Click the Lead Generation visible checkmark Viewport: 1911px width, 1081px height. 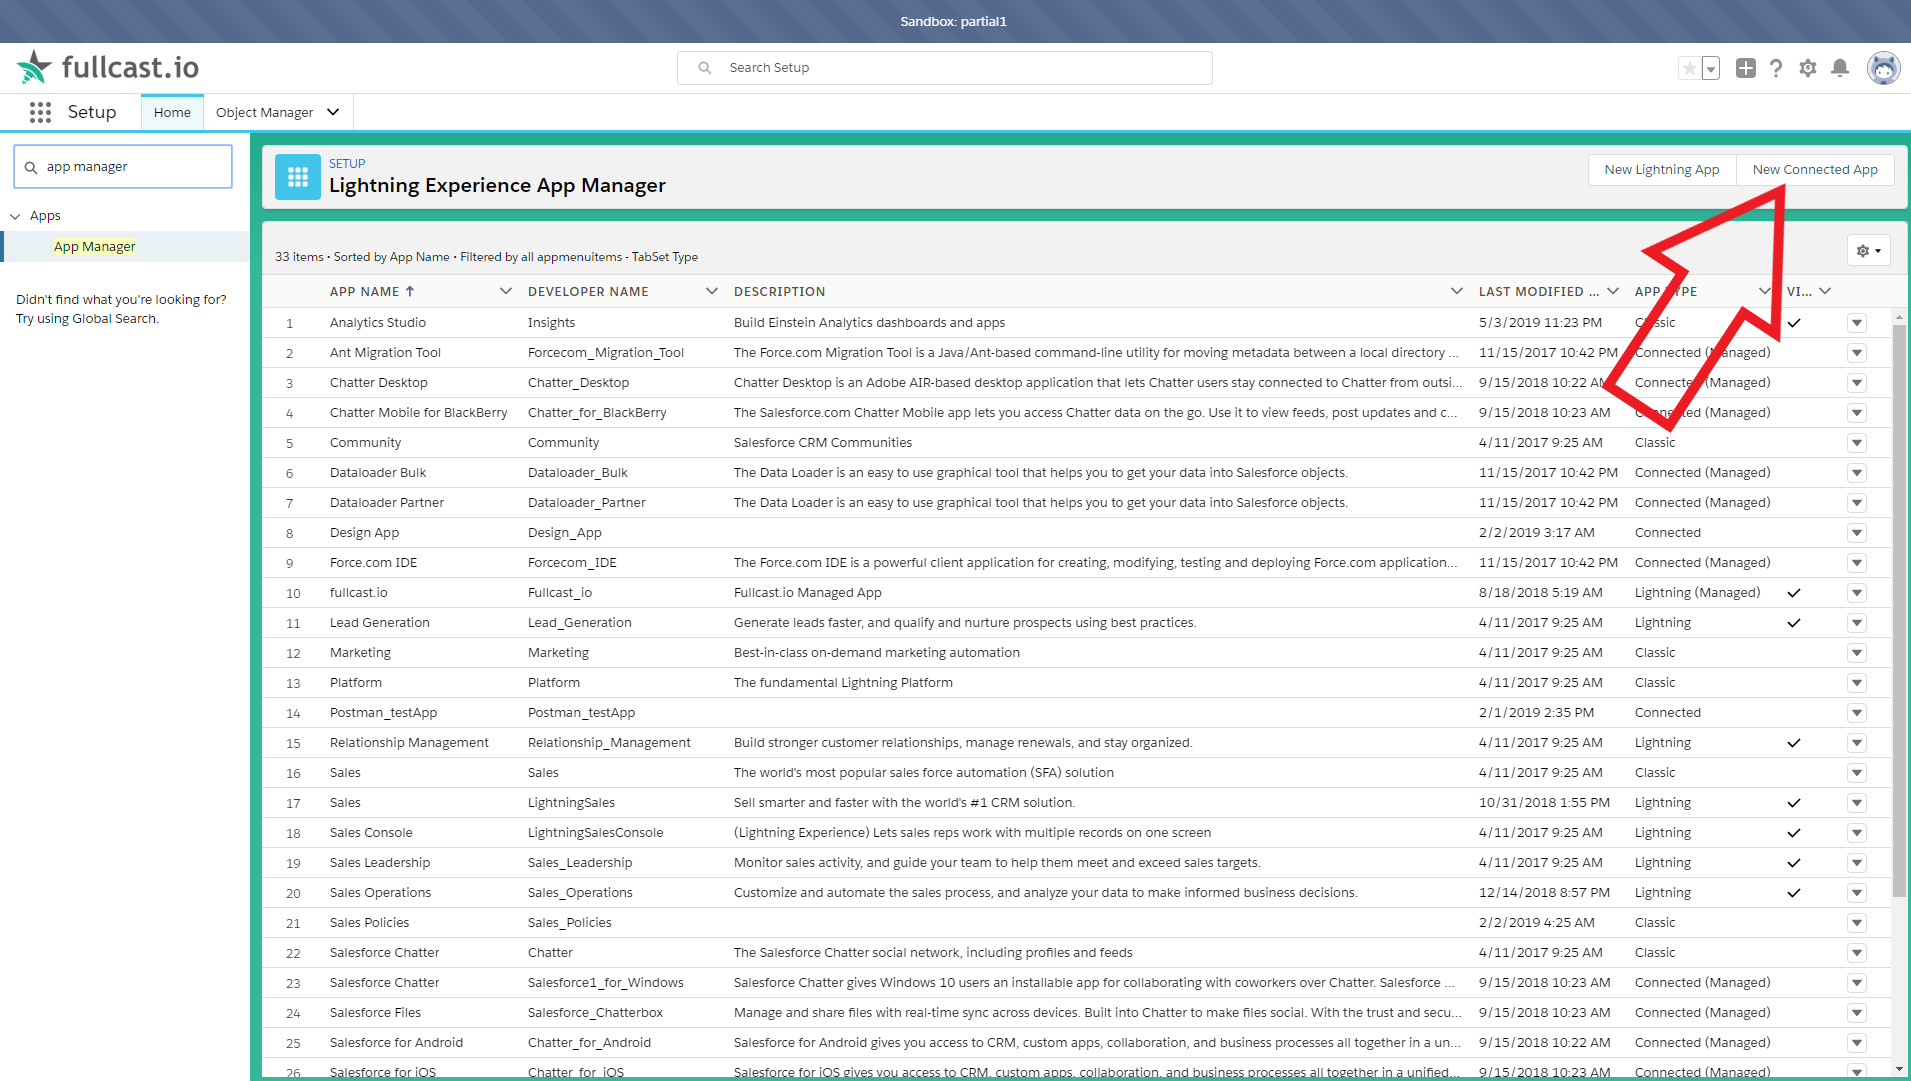click(x=1794, y=623)
